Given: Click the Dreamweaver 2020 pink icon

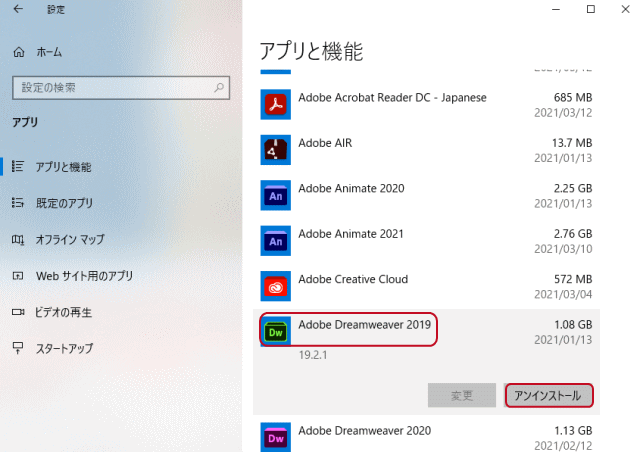Looking at the screenshot, I should [276, 437].
